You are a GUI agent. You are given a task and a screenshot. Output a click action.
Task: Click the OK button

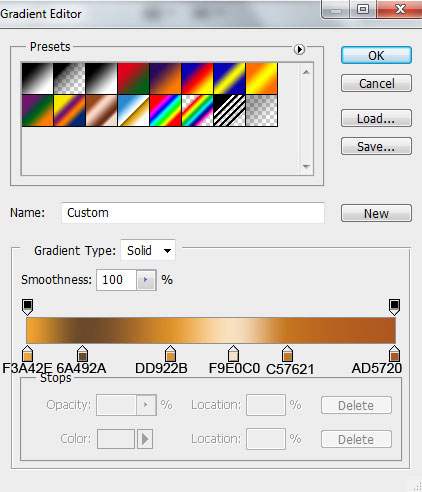pyautogui.click(x=376, y=55)
